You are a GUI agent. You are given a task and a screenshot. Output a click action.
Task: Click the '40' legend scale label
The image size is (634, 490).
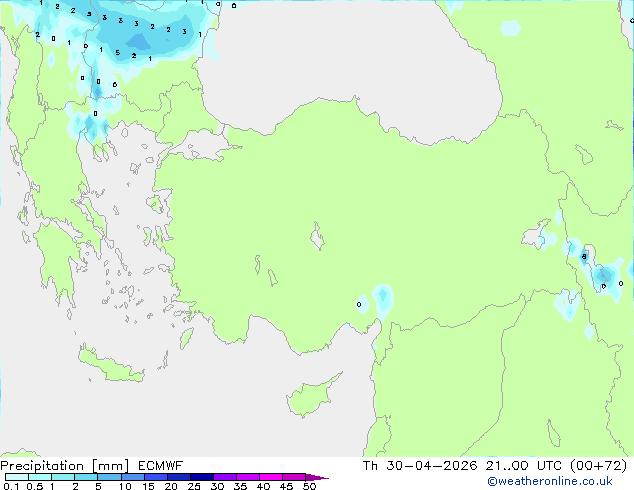click(x=264, y=486)
